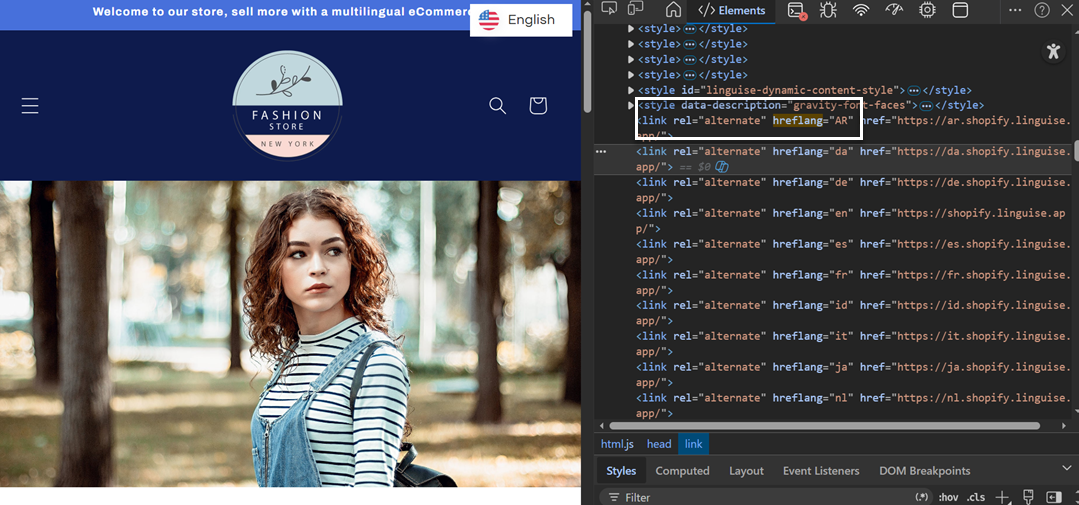Switch to the Computed tab
1079x505 pixels.
tap(682, 471)
